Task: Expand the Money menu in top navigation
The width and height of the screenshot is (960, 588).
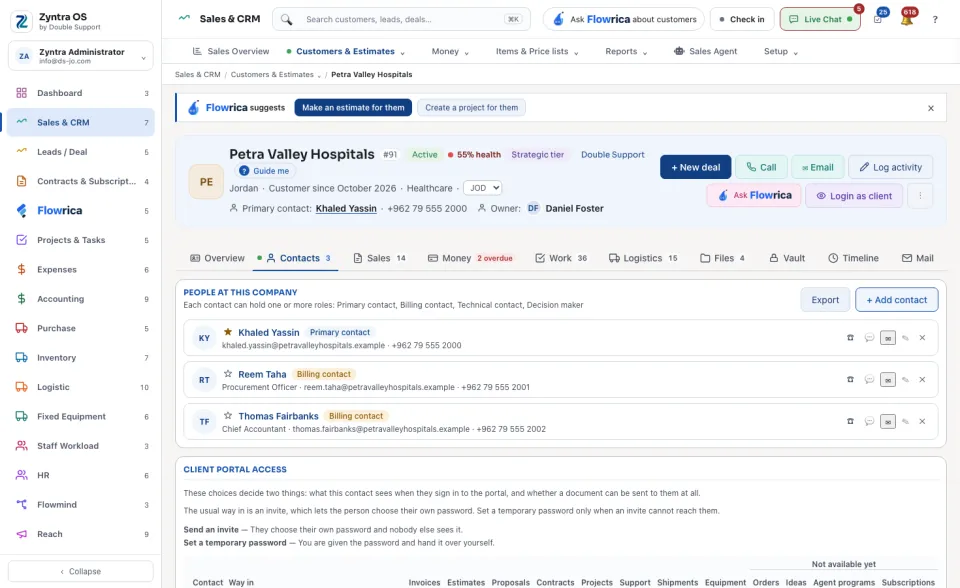Action: pos(450,51)
